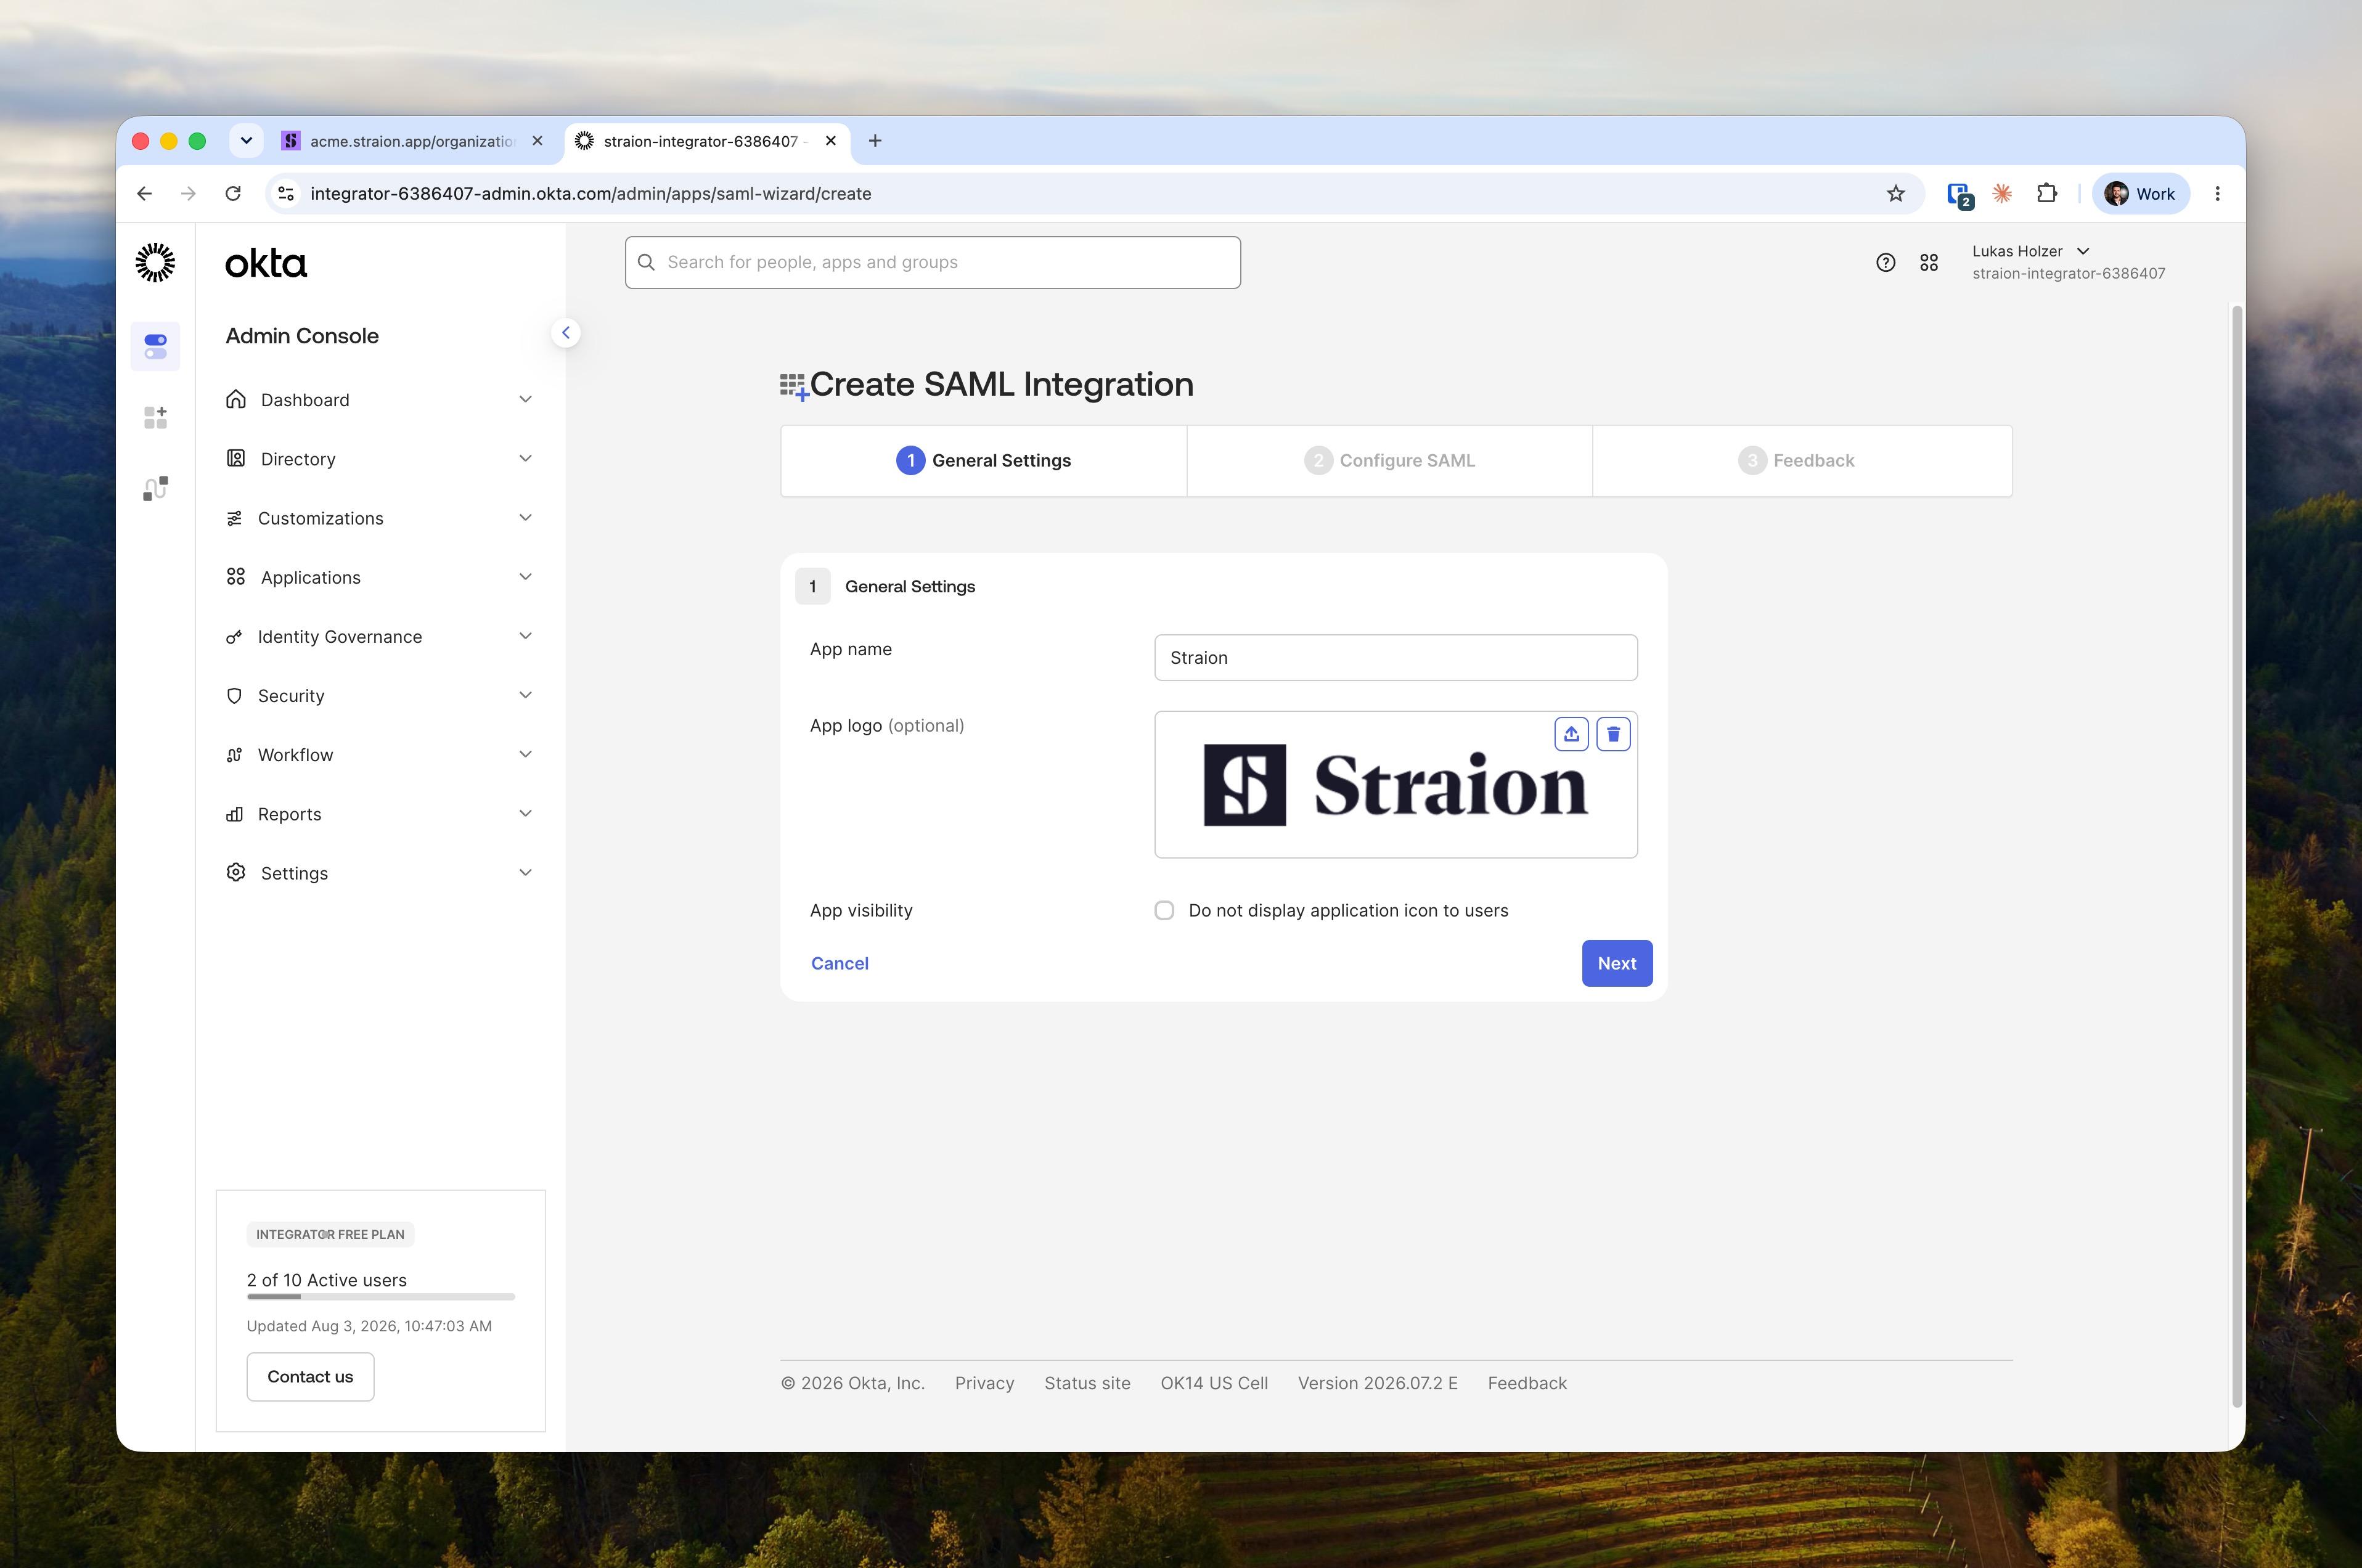Open the blue extension icon with badge 2
This screenshot has width=2362, height=1568.
(1960, 195)
